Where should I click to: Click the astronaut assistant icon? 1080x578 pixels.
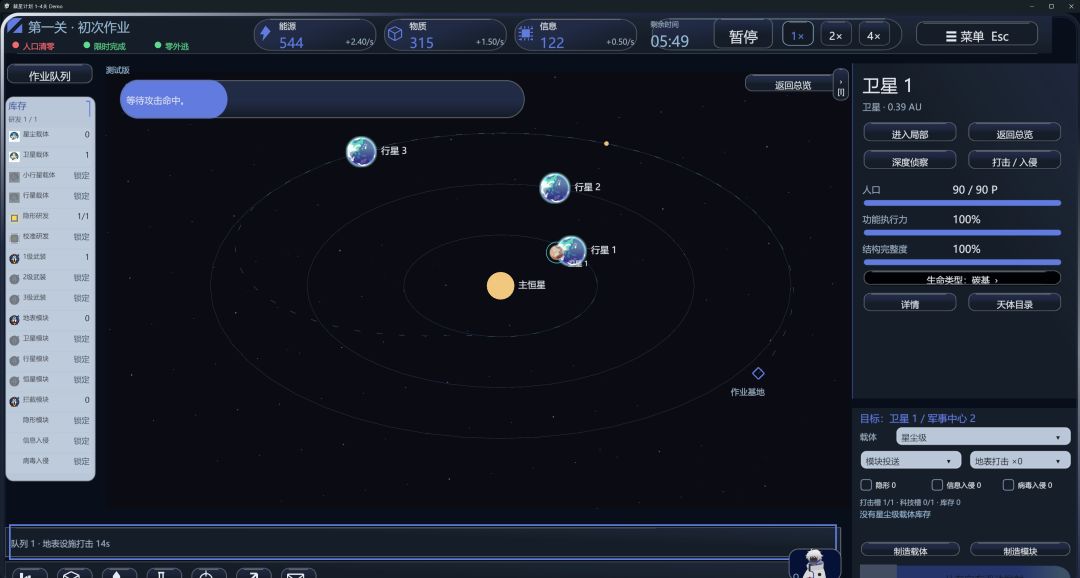tap(814, 564)
